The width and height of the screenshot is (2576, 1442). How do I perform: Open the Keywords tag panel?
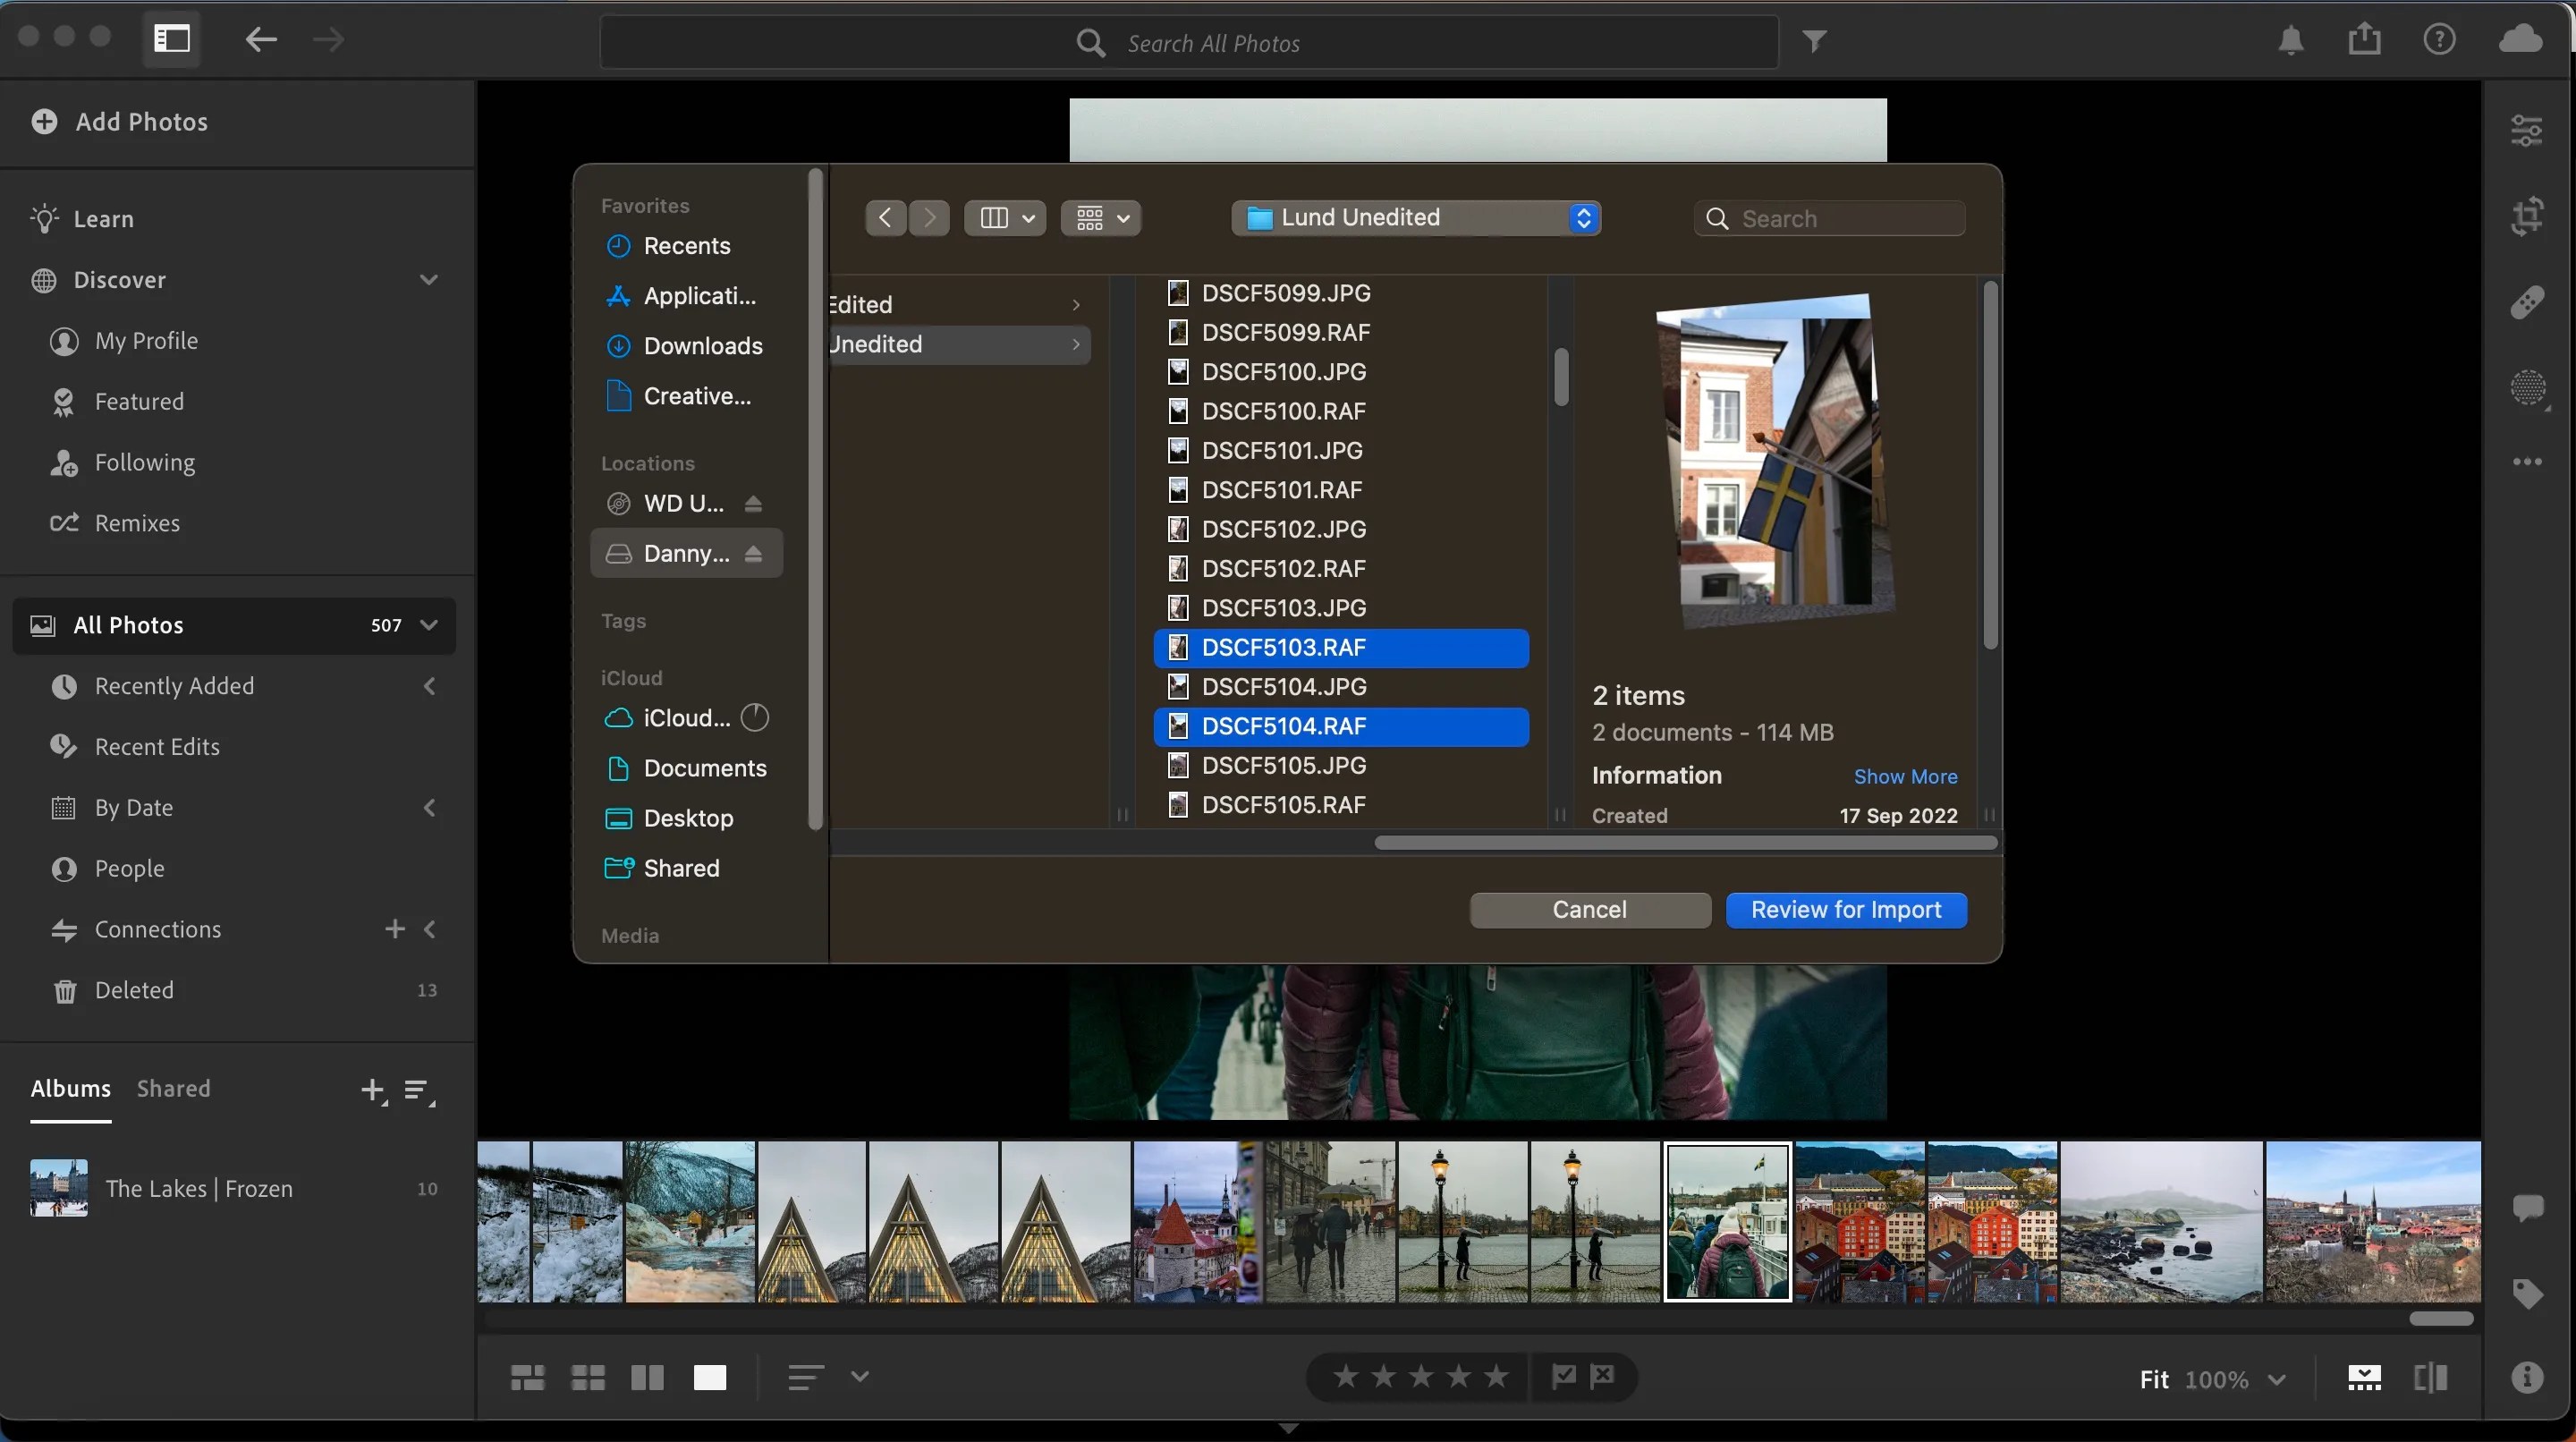[2528, 1294]
